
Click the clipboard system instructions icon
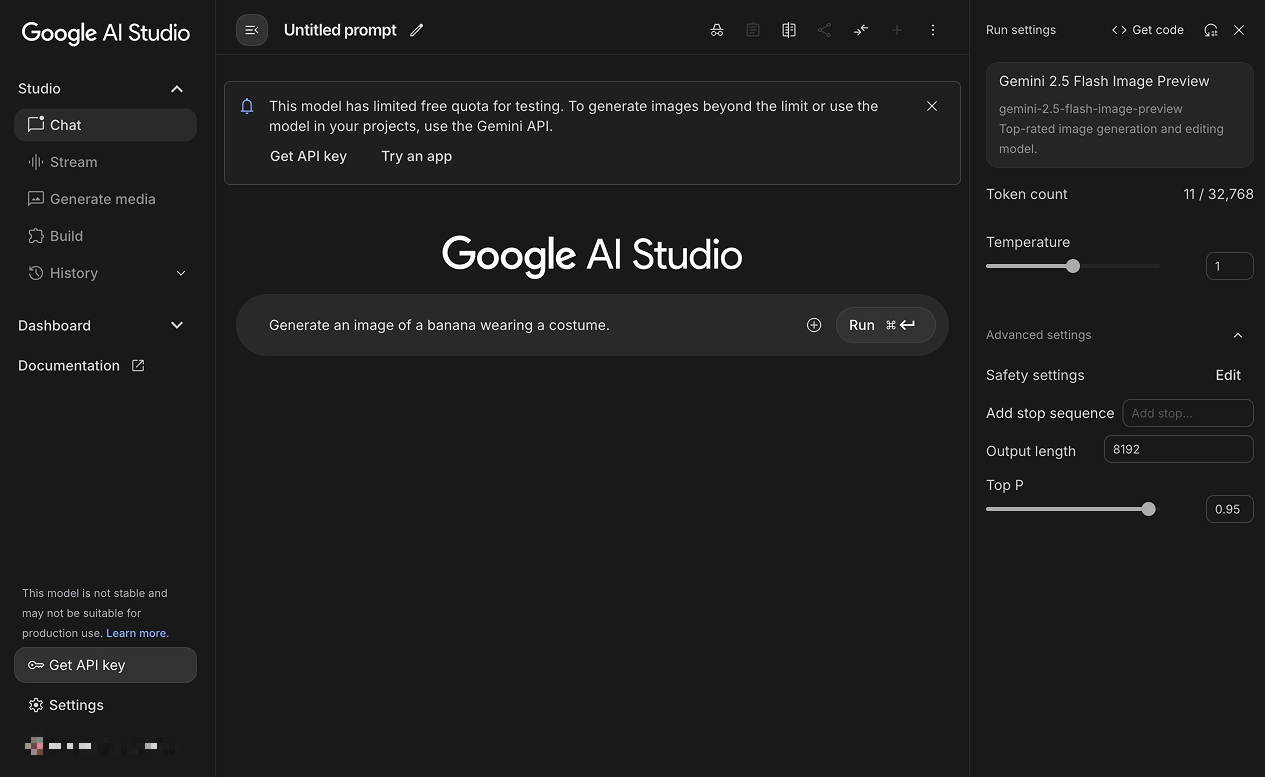(753, 30)
